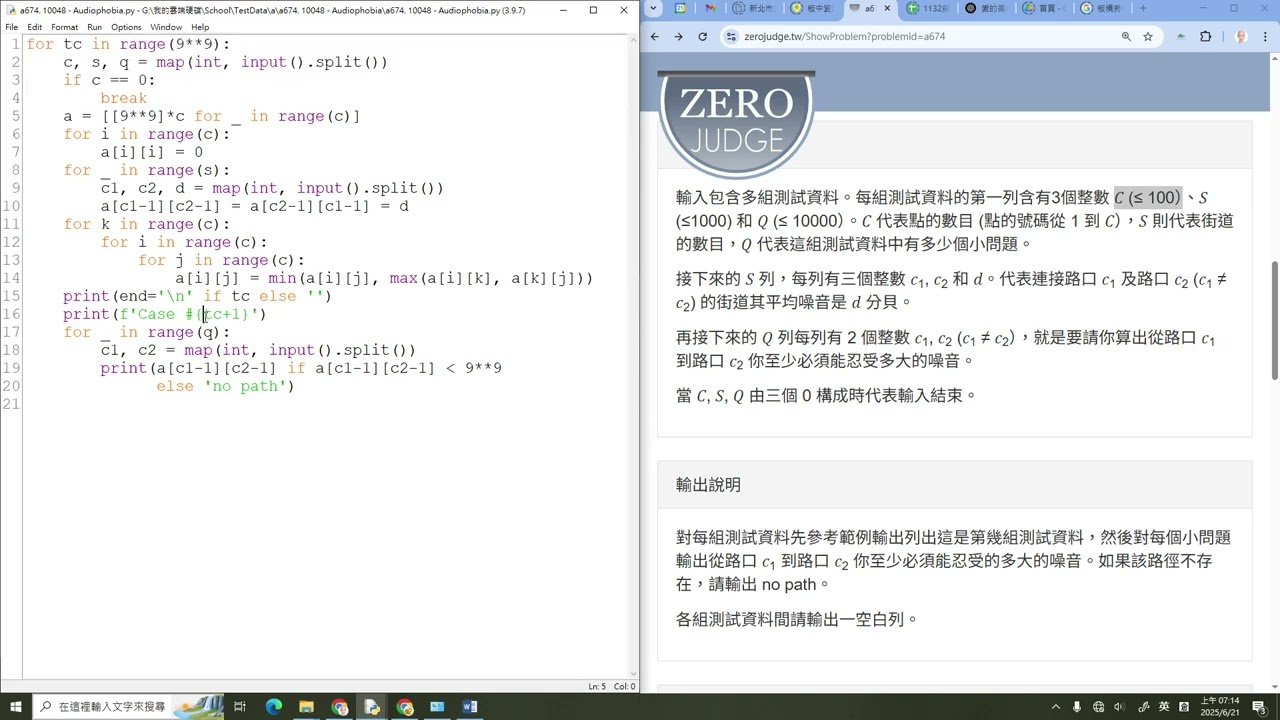Image resolution: width=1280 pixels, height=720 pixels.
Task: Switch to the Gmail tab
Action: point(710,8)
